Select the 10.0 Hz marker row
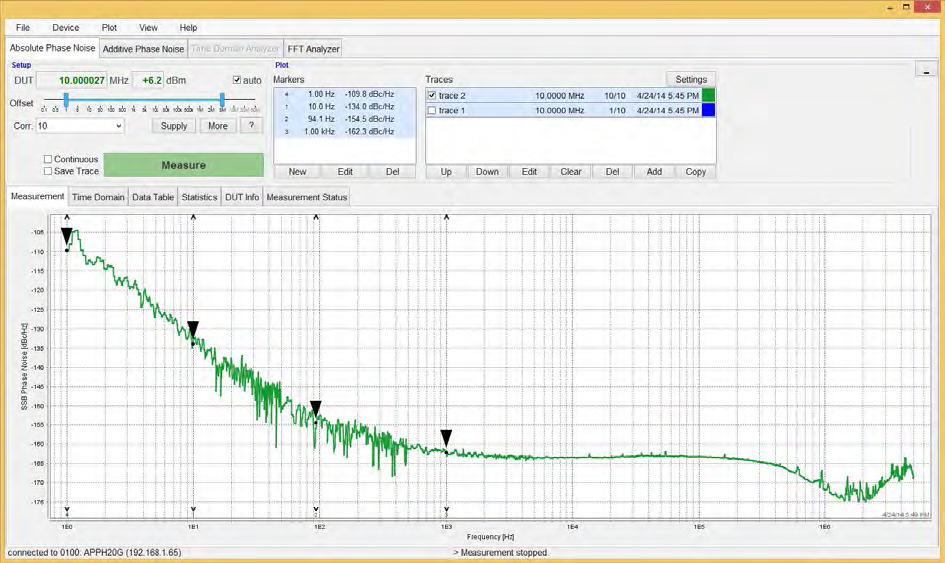The image size is (945, 563). [344, 107]
